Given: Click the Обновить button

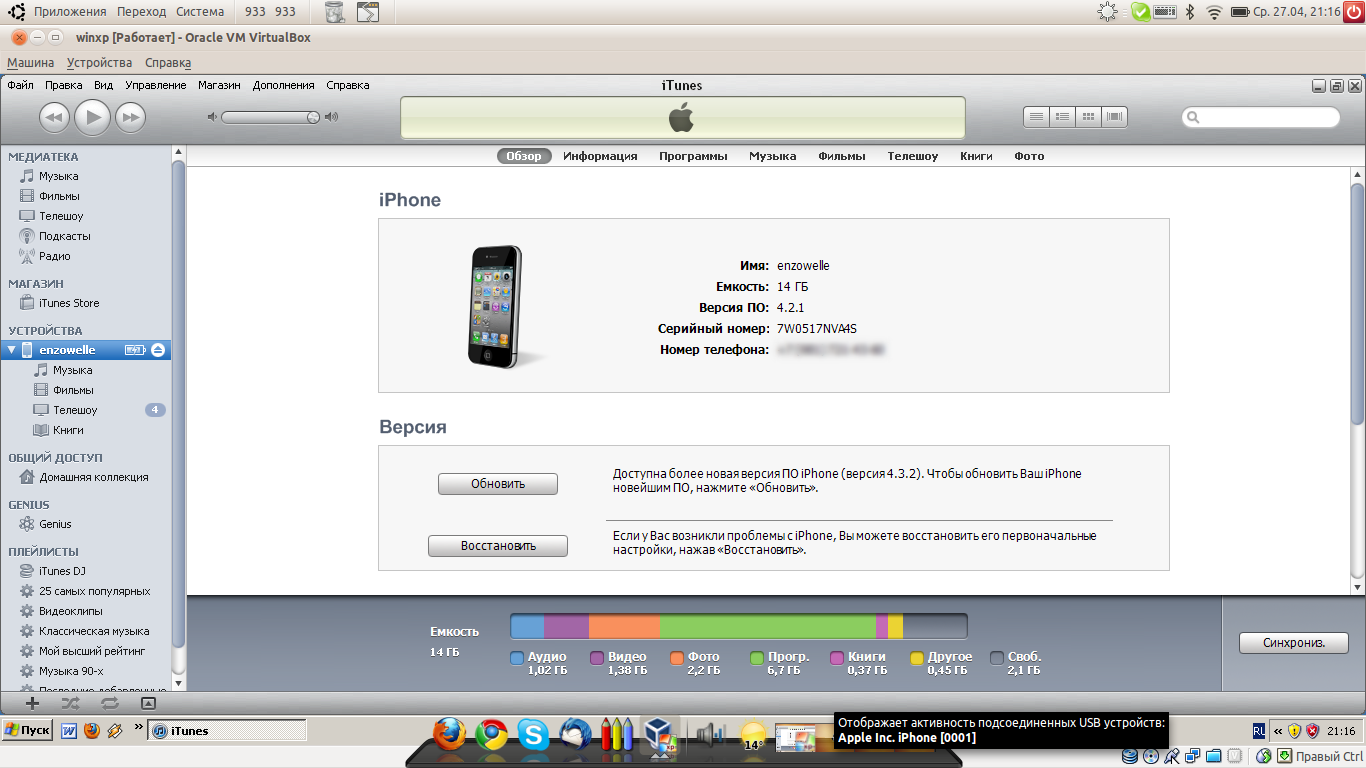Looking at the screenshot, I should (x=498, y=484).
